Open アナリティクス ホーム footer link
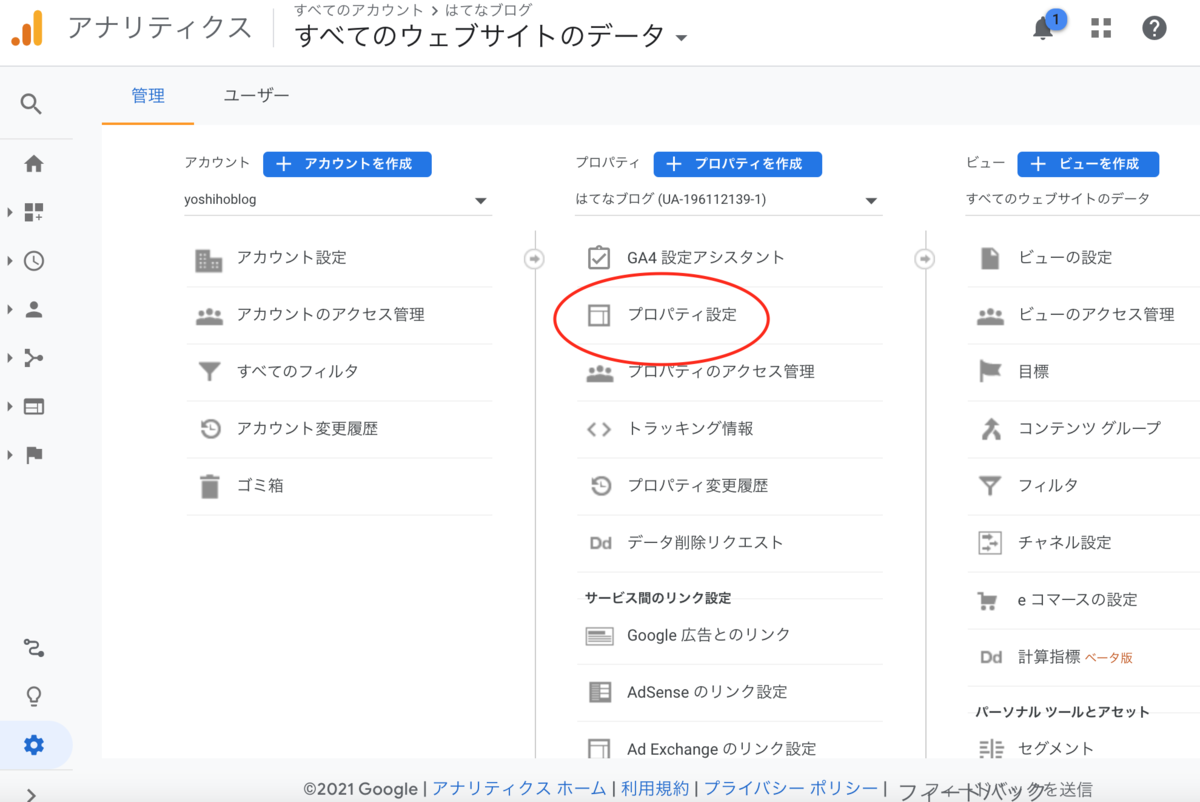1200x802 pixels. 519,789
